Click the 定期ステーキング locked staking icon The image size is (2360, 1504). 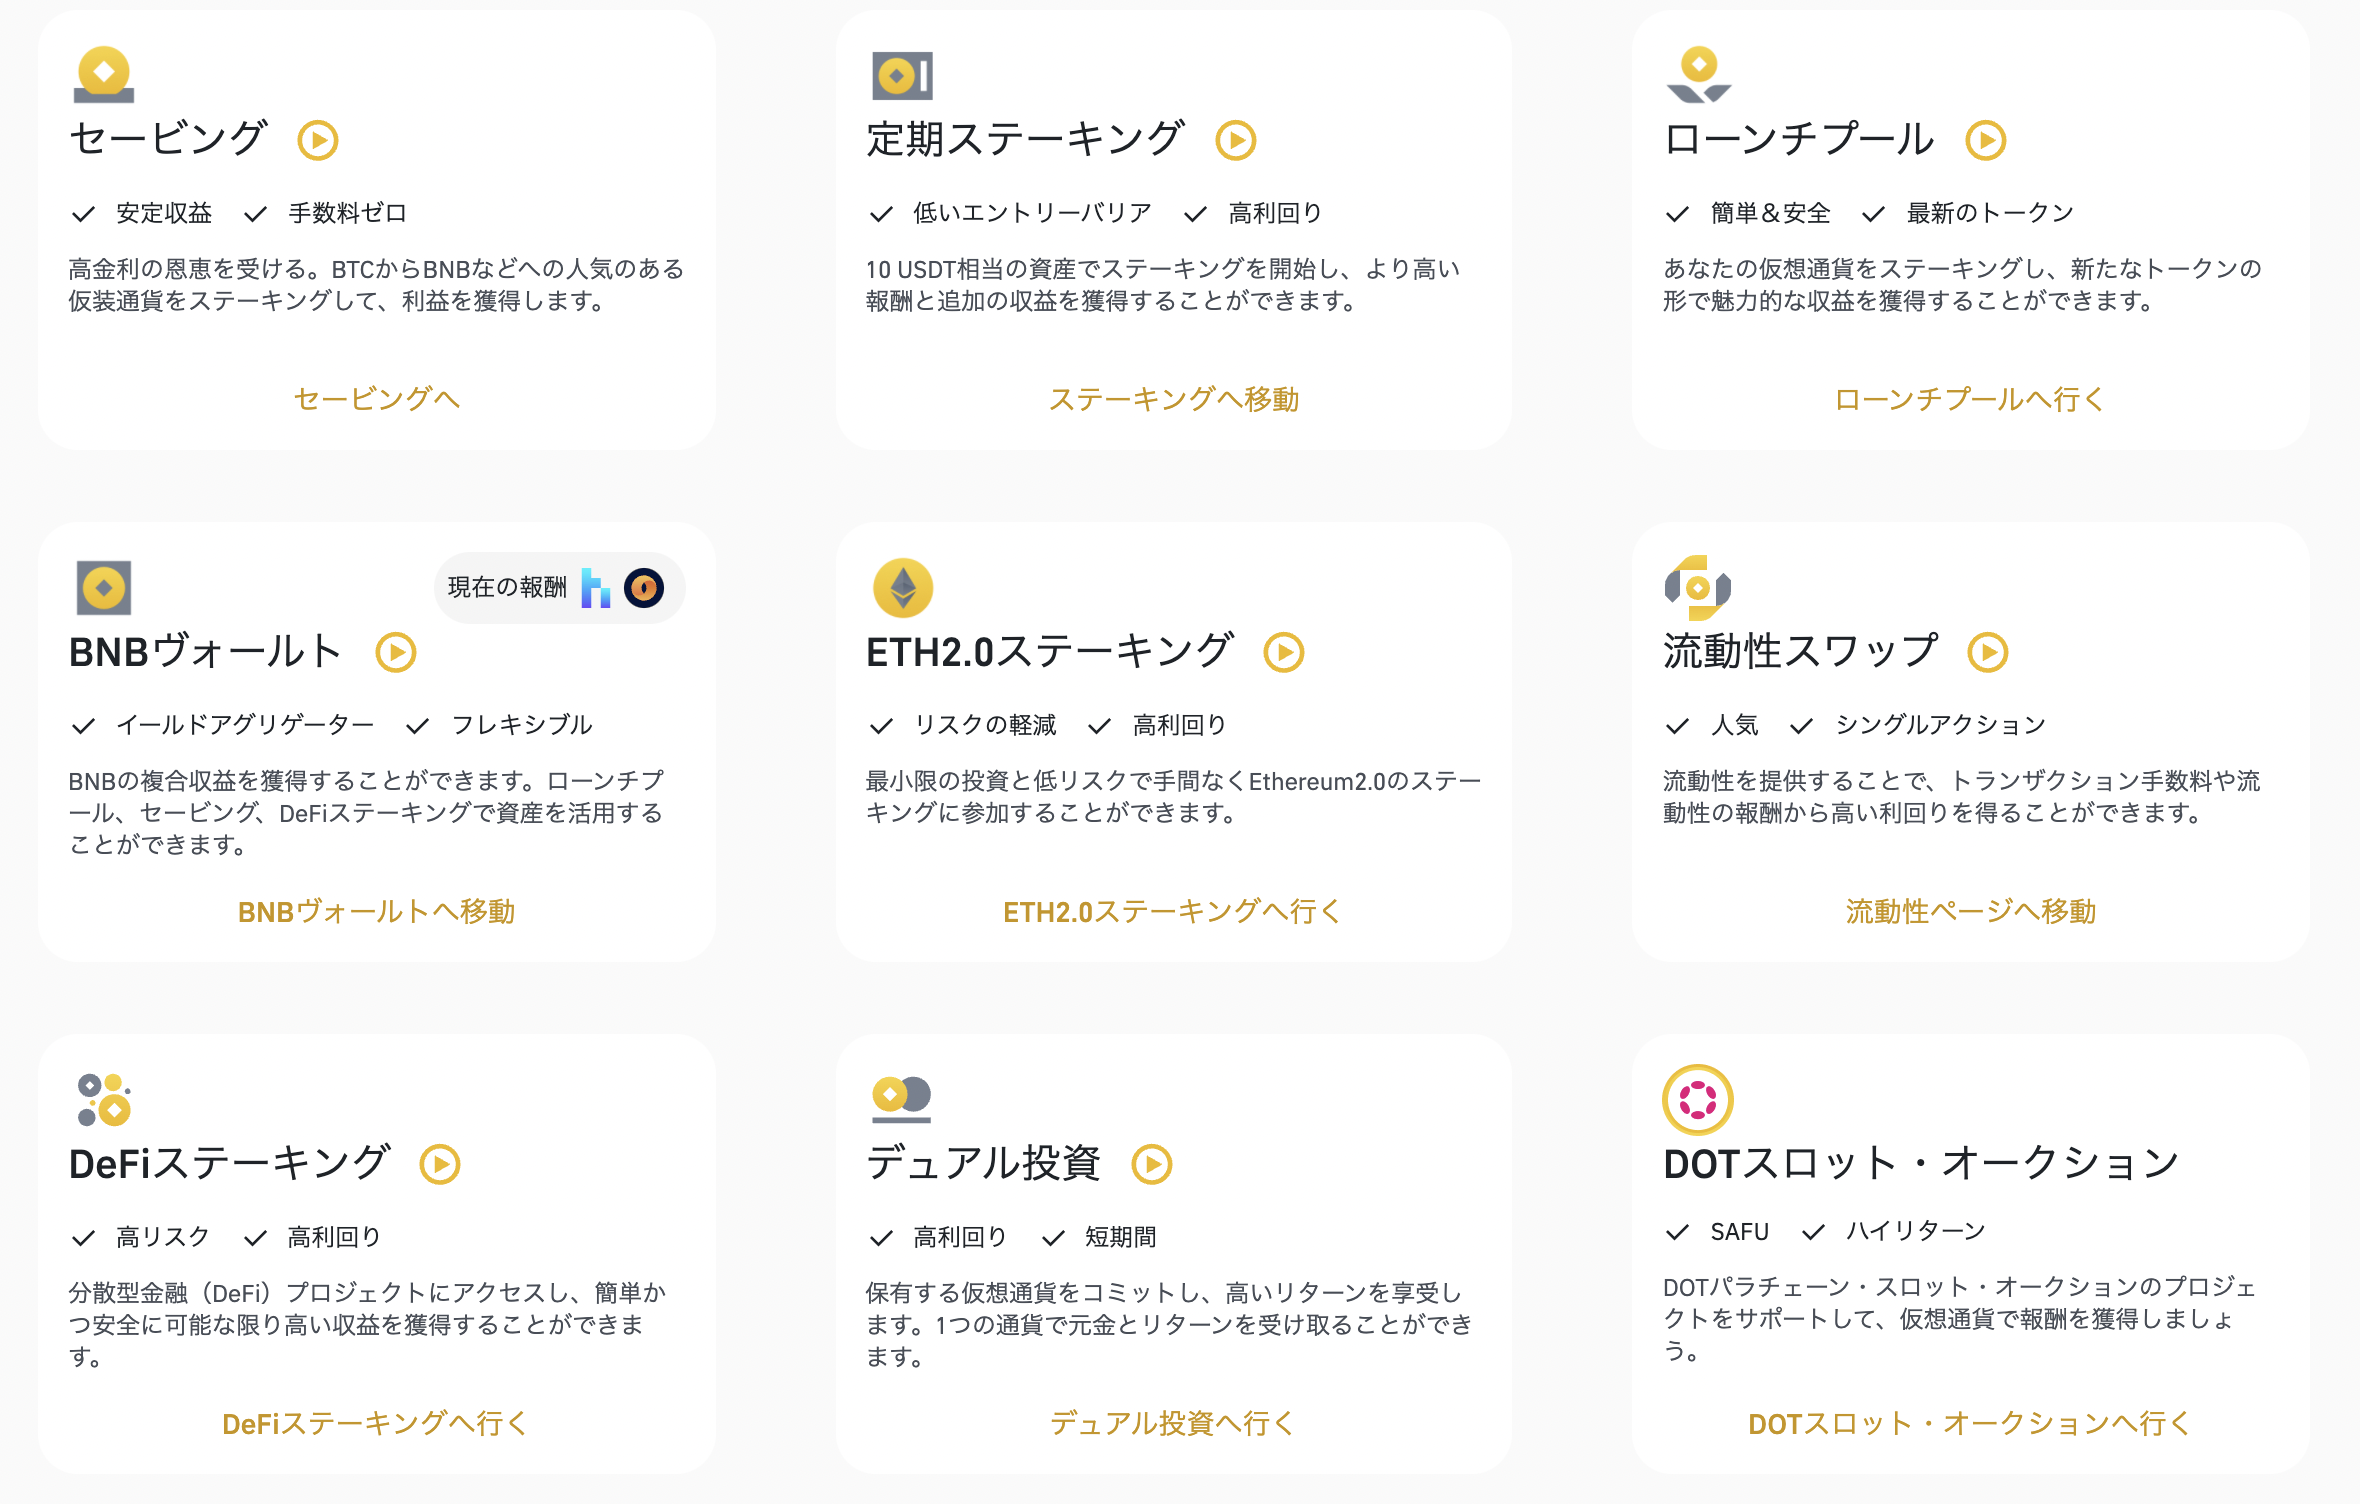[x=901, y=74]
